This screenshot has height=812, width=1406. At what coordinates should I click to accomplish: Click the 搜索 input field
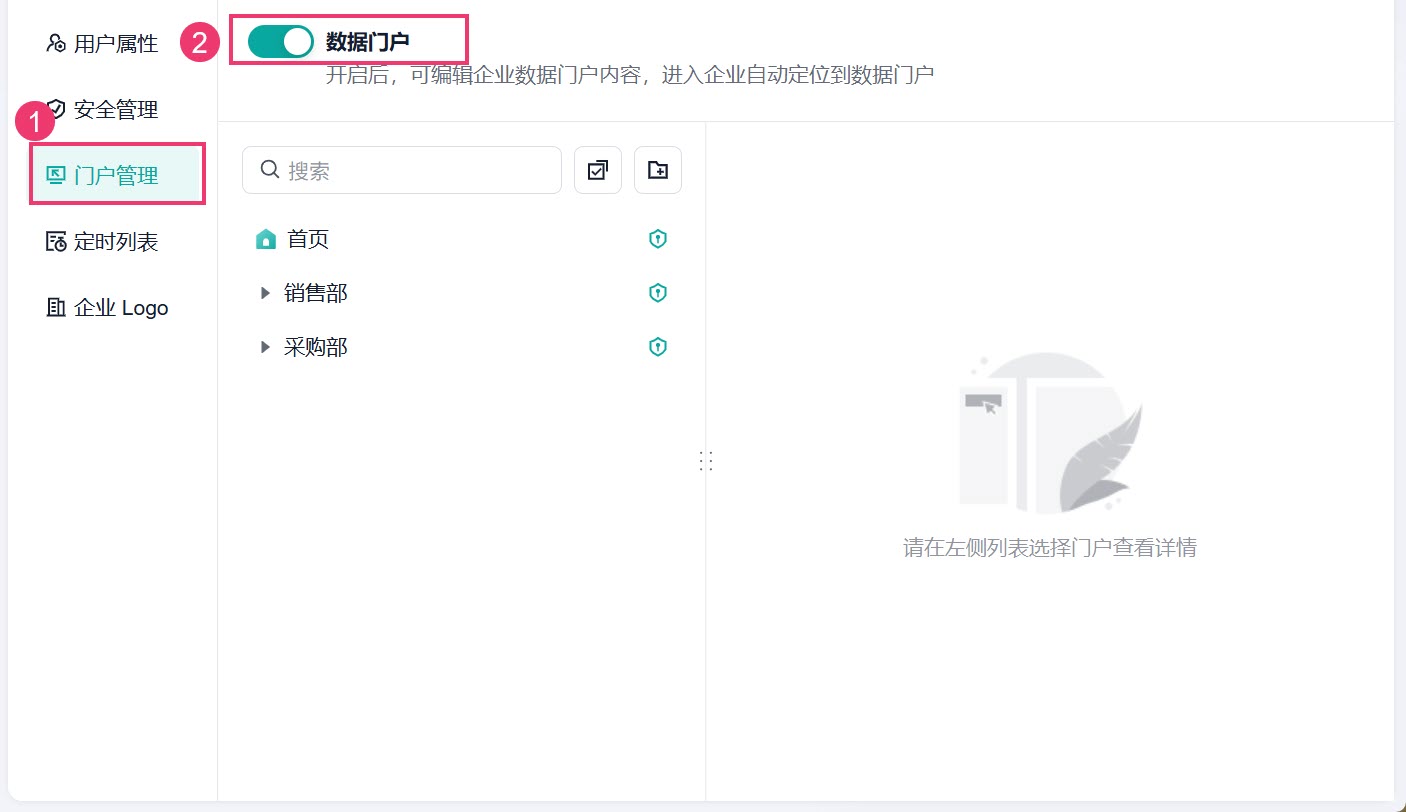[402, 170]
